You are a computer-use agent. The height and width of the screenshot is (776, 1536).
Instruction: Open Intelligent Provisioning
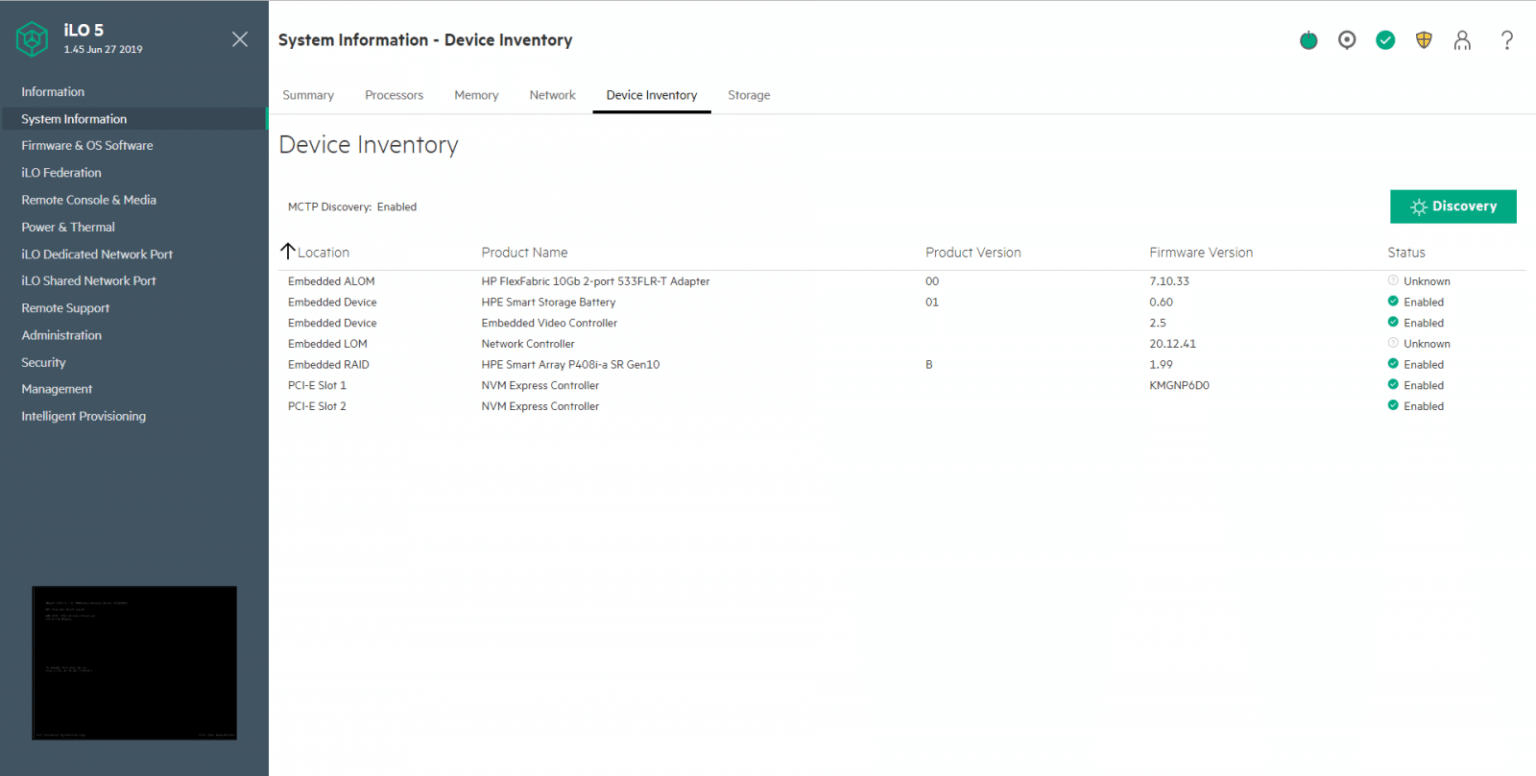pos(84,416)
